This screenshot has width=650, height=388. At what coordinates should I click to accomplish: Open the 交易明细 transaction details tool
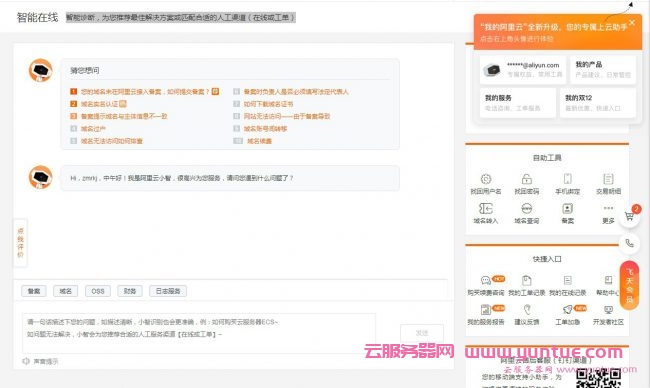(x=608, y=184)
